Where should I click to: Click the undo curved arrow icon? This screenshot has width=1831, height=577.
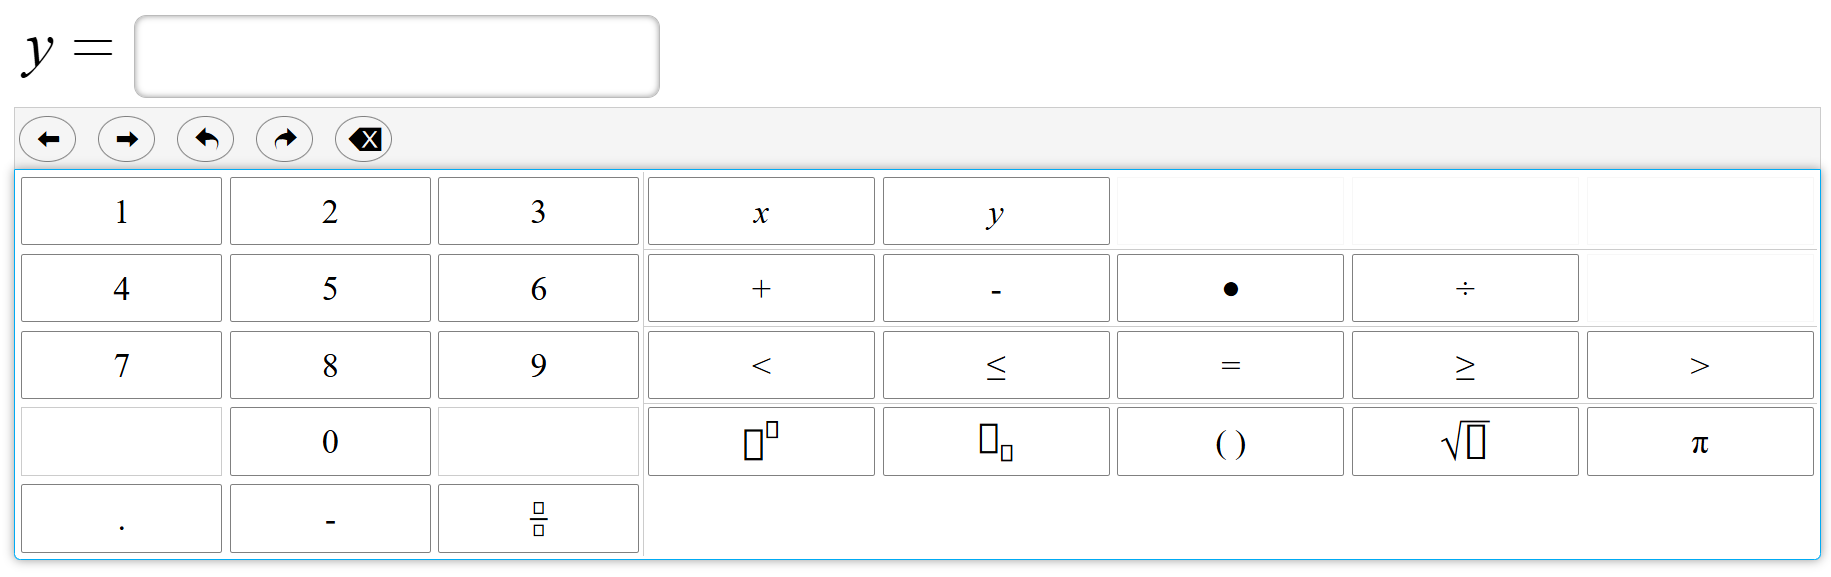206,139
